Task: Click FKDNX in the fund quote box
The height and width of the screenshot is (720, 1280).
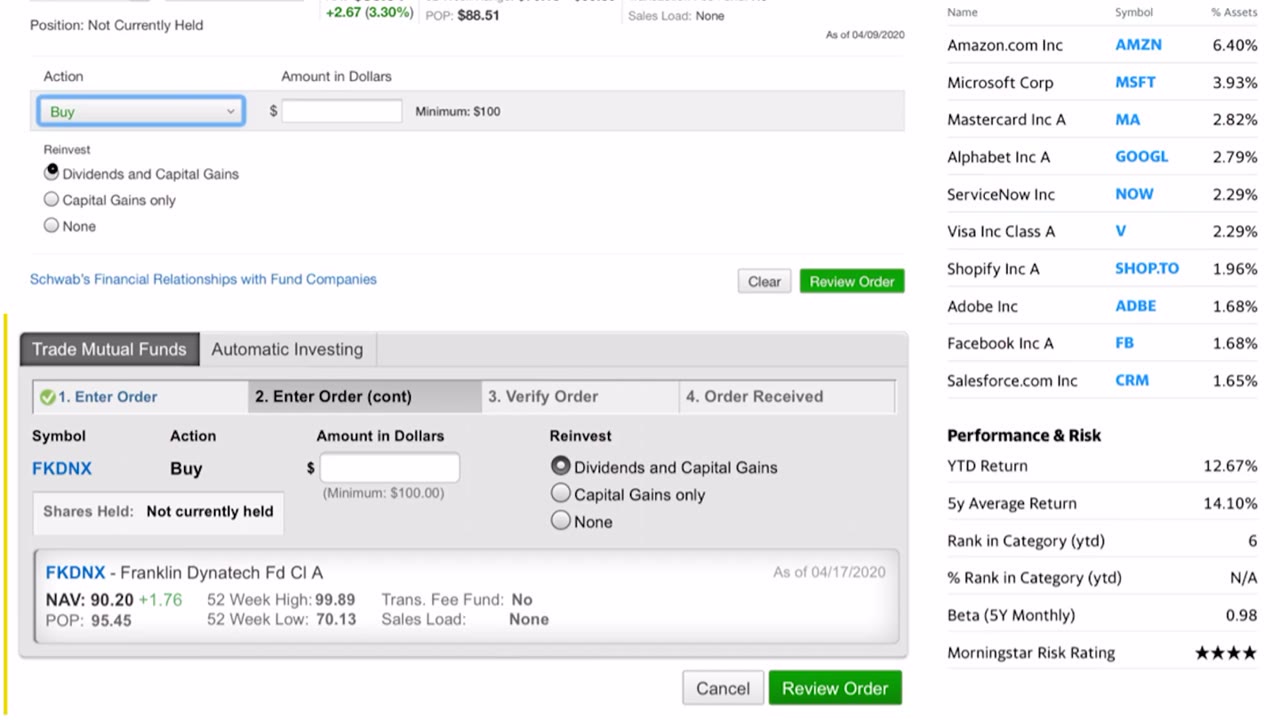Action: 75,573
